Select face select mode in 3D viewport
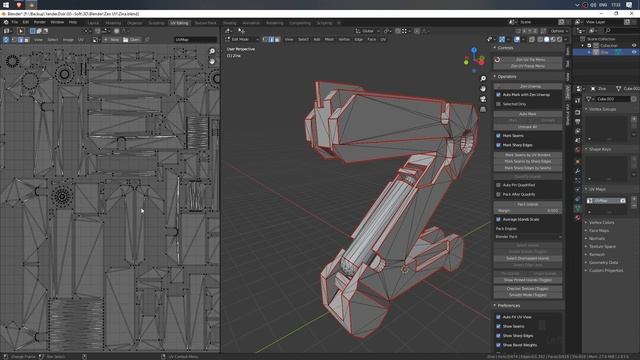The image size is (640, 360). (x=277, y=39)
